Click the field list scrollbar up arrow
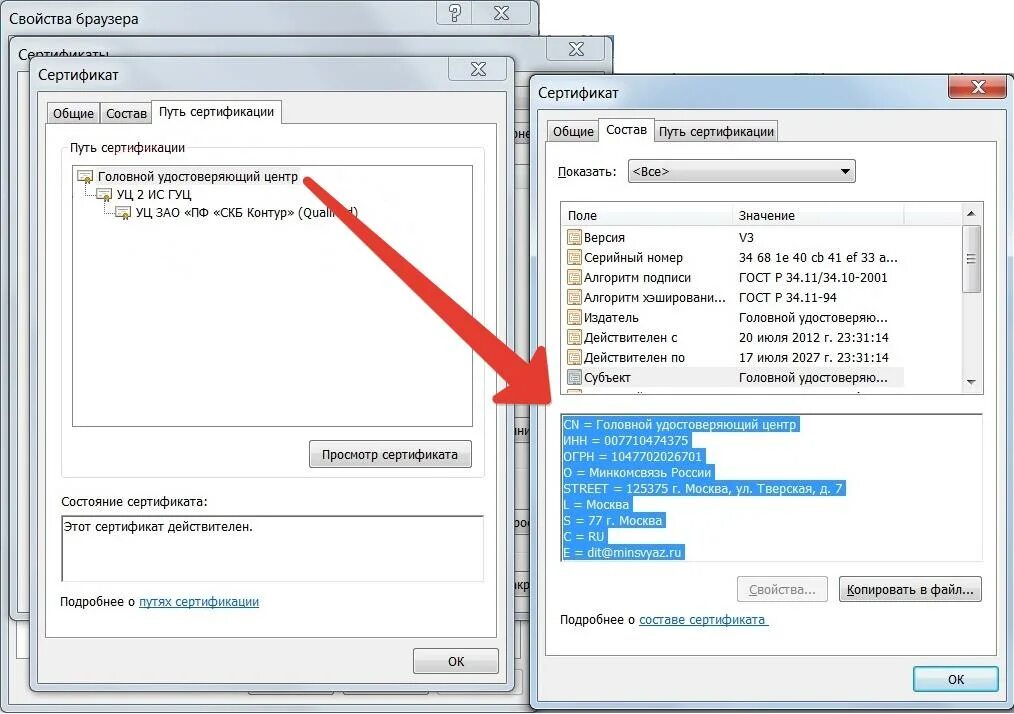Screen dimensions: 1014x714 click(971, 213)
